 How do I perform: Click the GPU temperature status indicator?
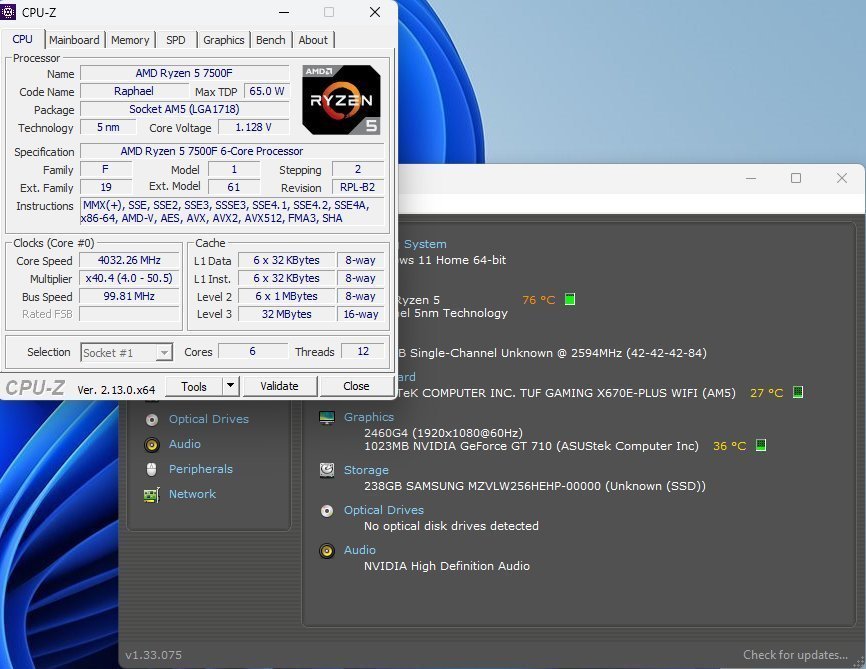[761, 445]
